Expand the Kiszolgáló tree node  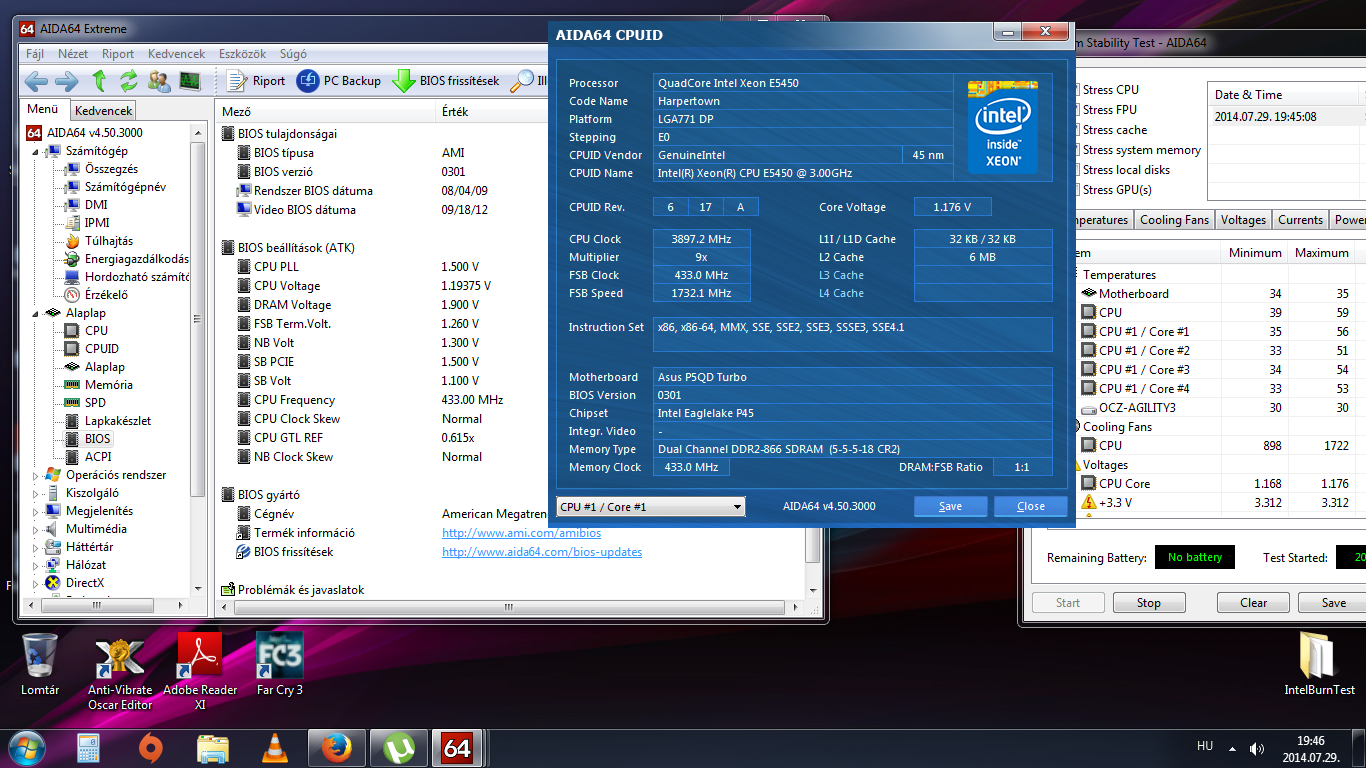click(x=37, y=493)
